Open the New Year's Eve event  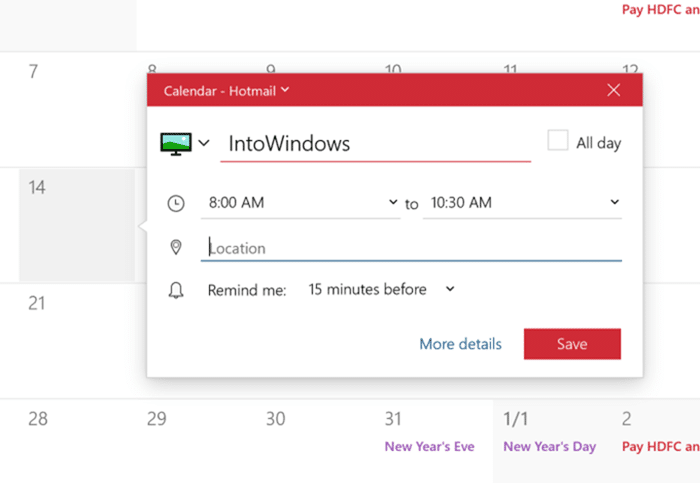pos(429,446)
